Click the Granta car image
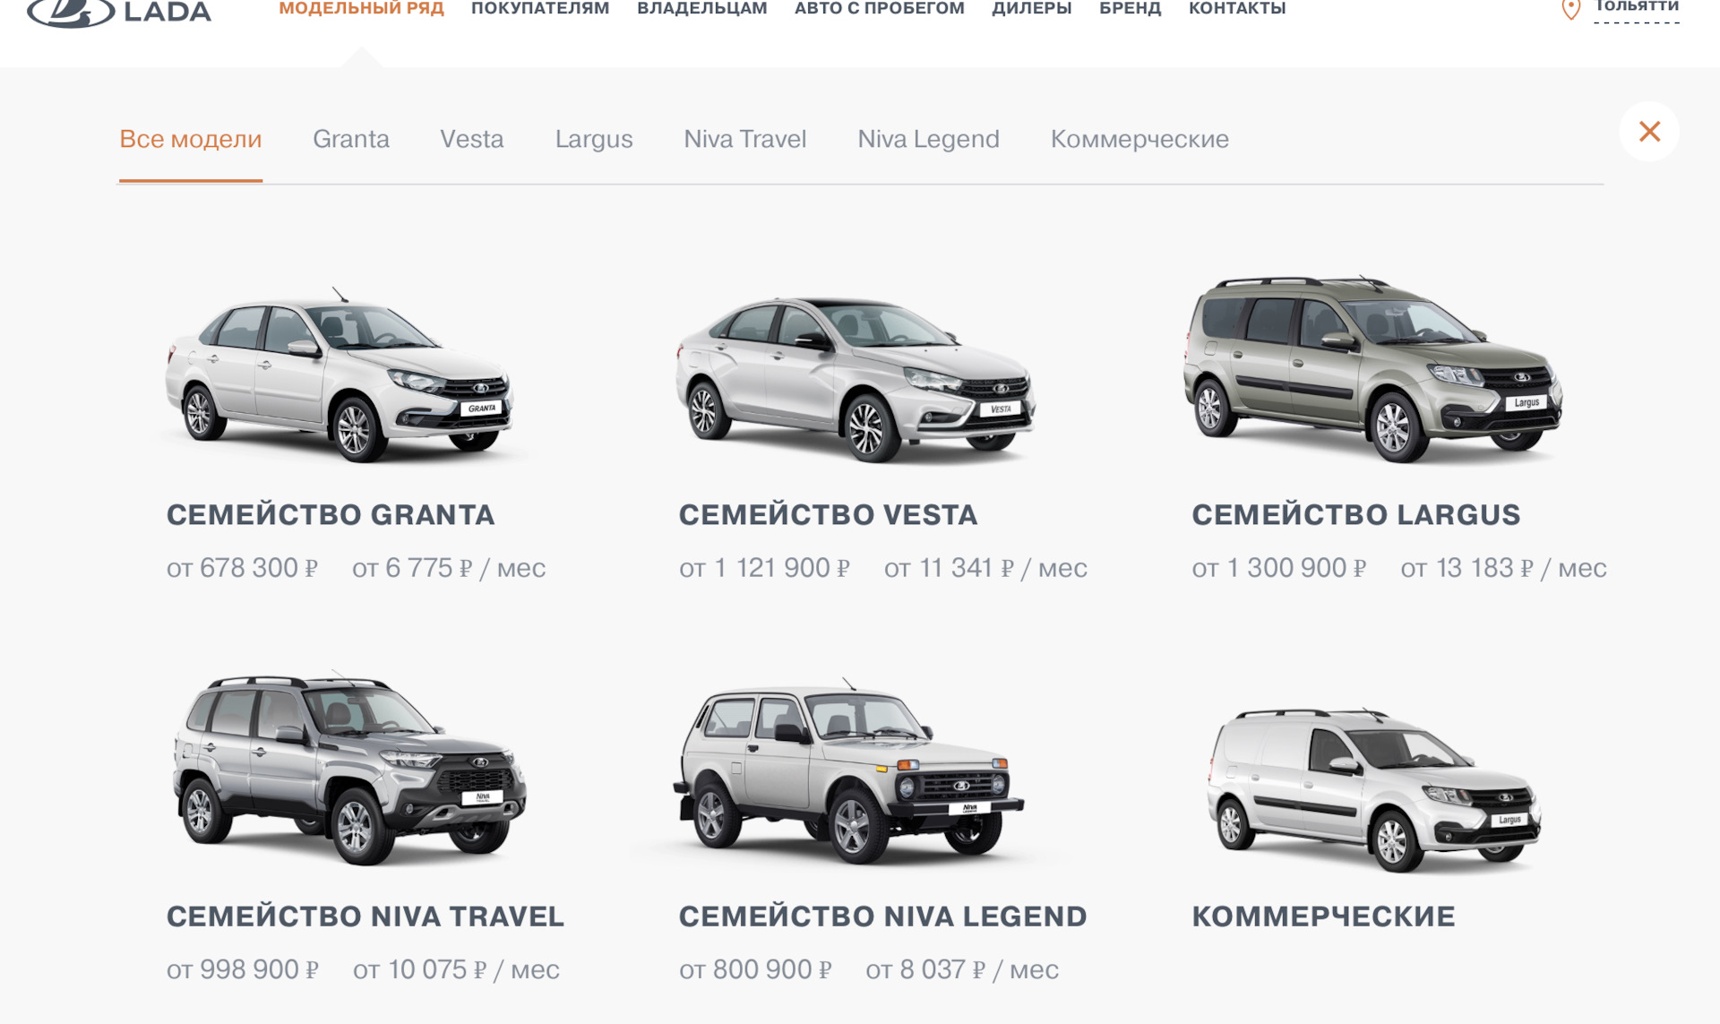1720x1024 pixels. [x=339, y=374]
